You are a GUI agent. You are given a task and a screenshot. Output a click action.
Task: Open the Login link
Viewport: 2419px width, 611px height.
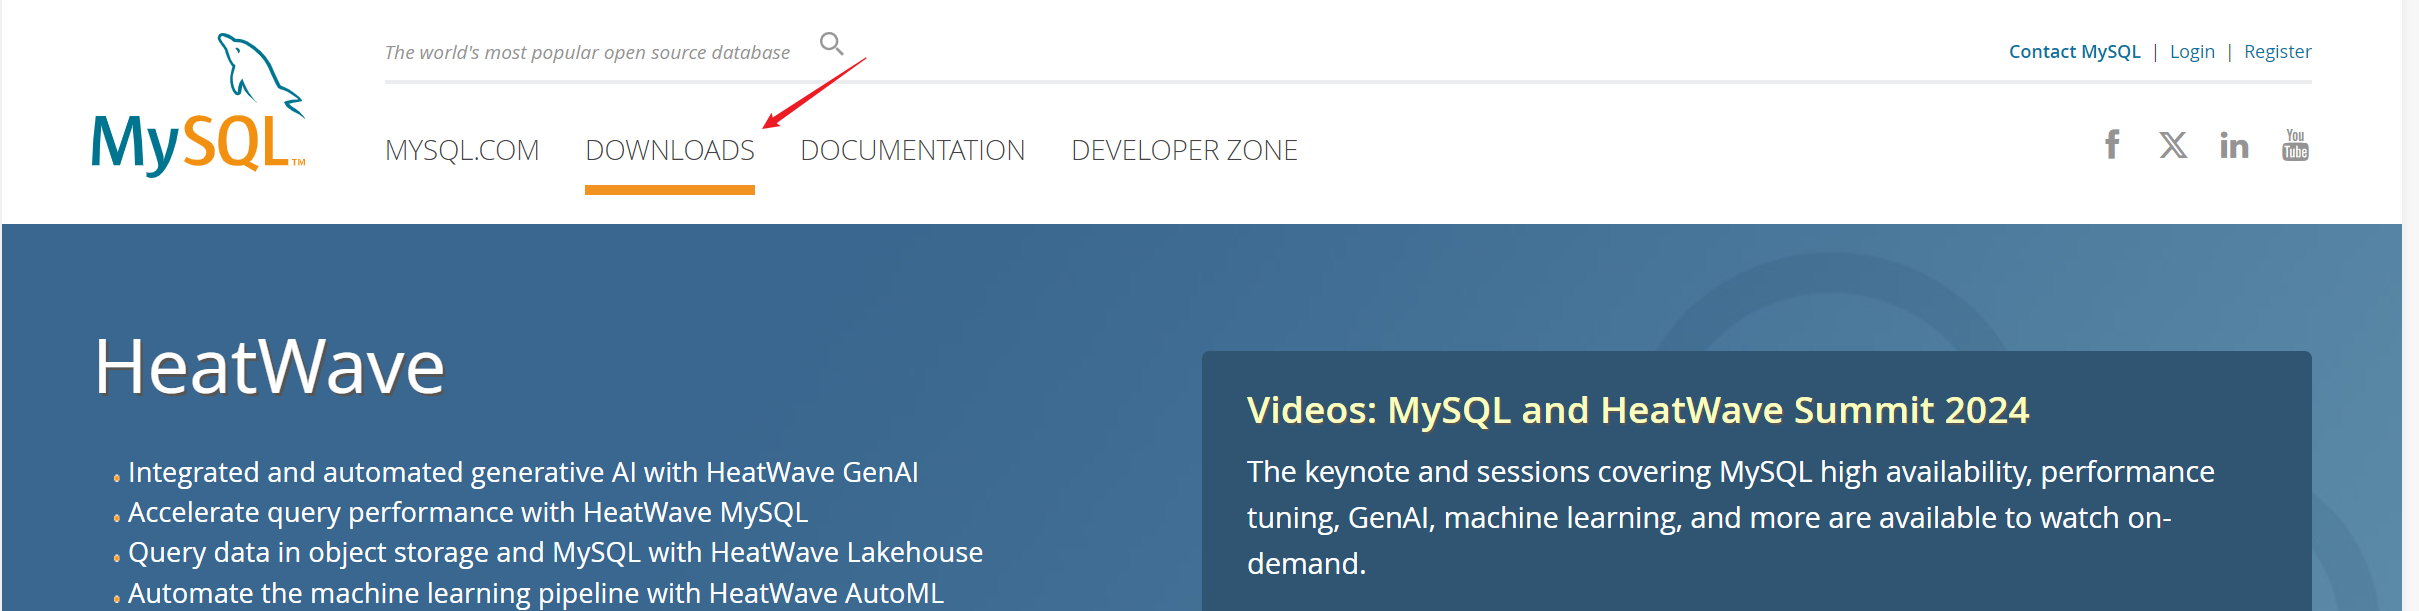coord(2192,52)
